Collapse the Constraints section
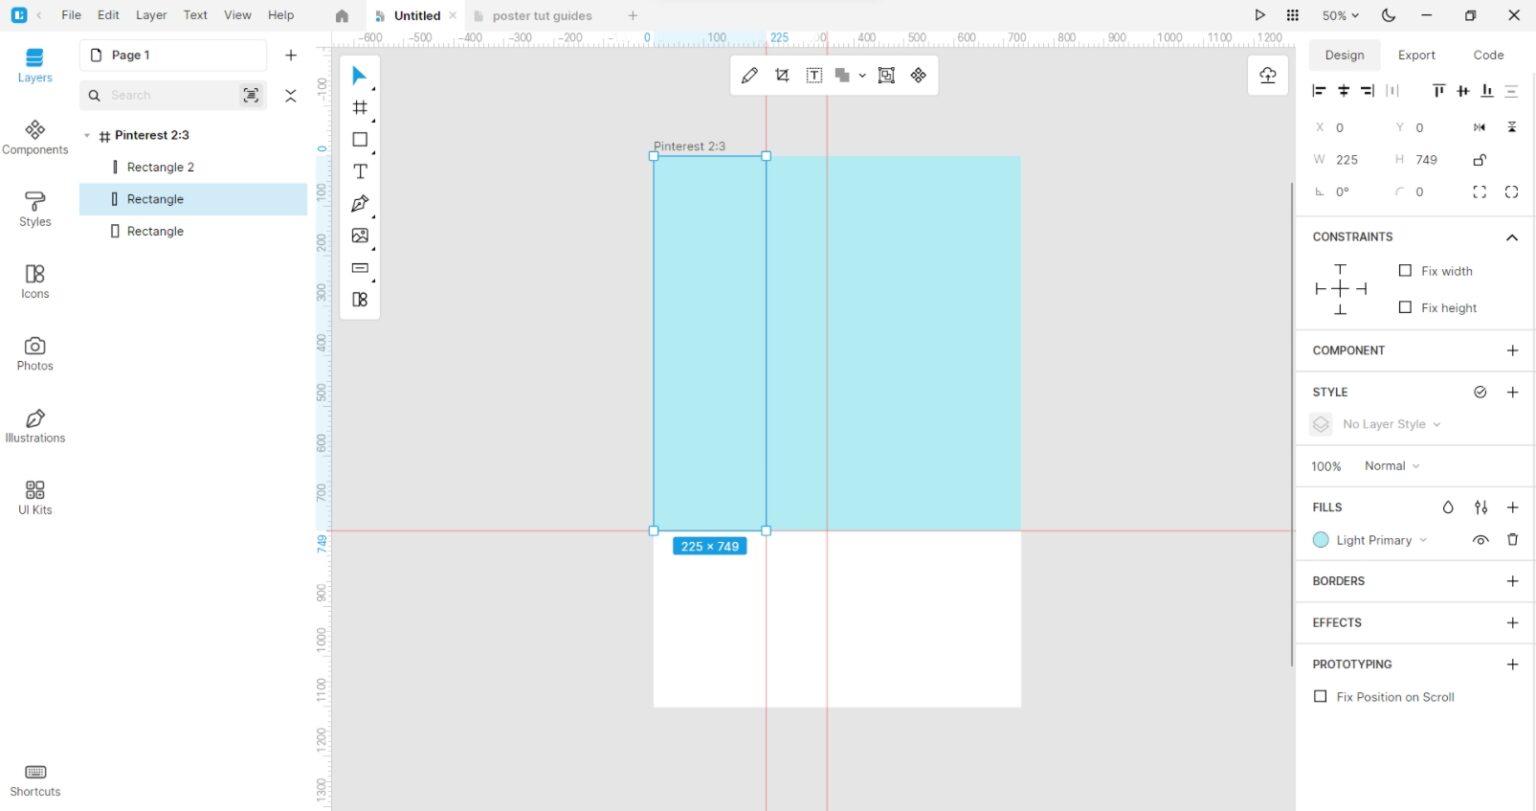 tap(1512, 238)
